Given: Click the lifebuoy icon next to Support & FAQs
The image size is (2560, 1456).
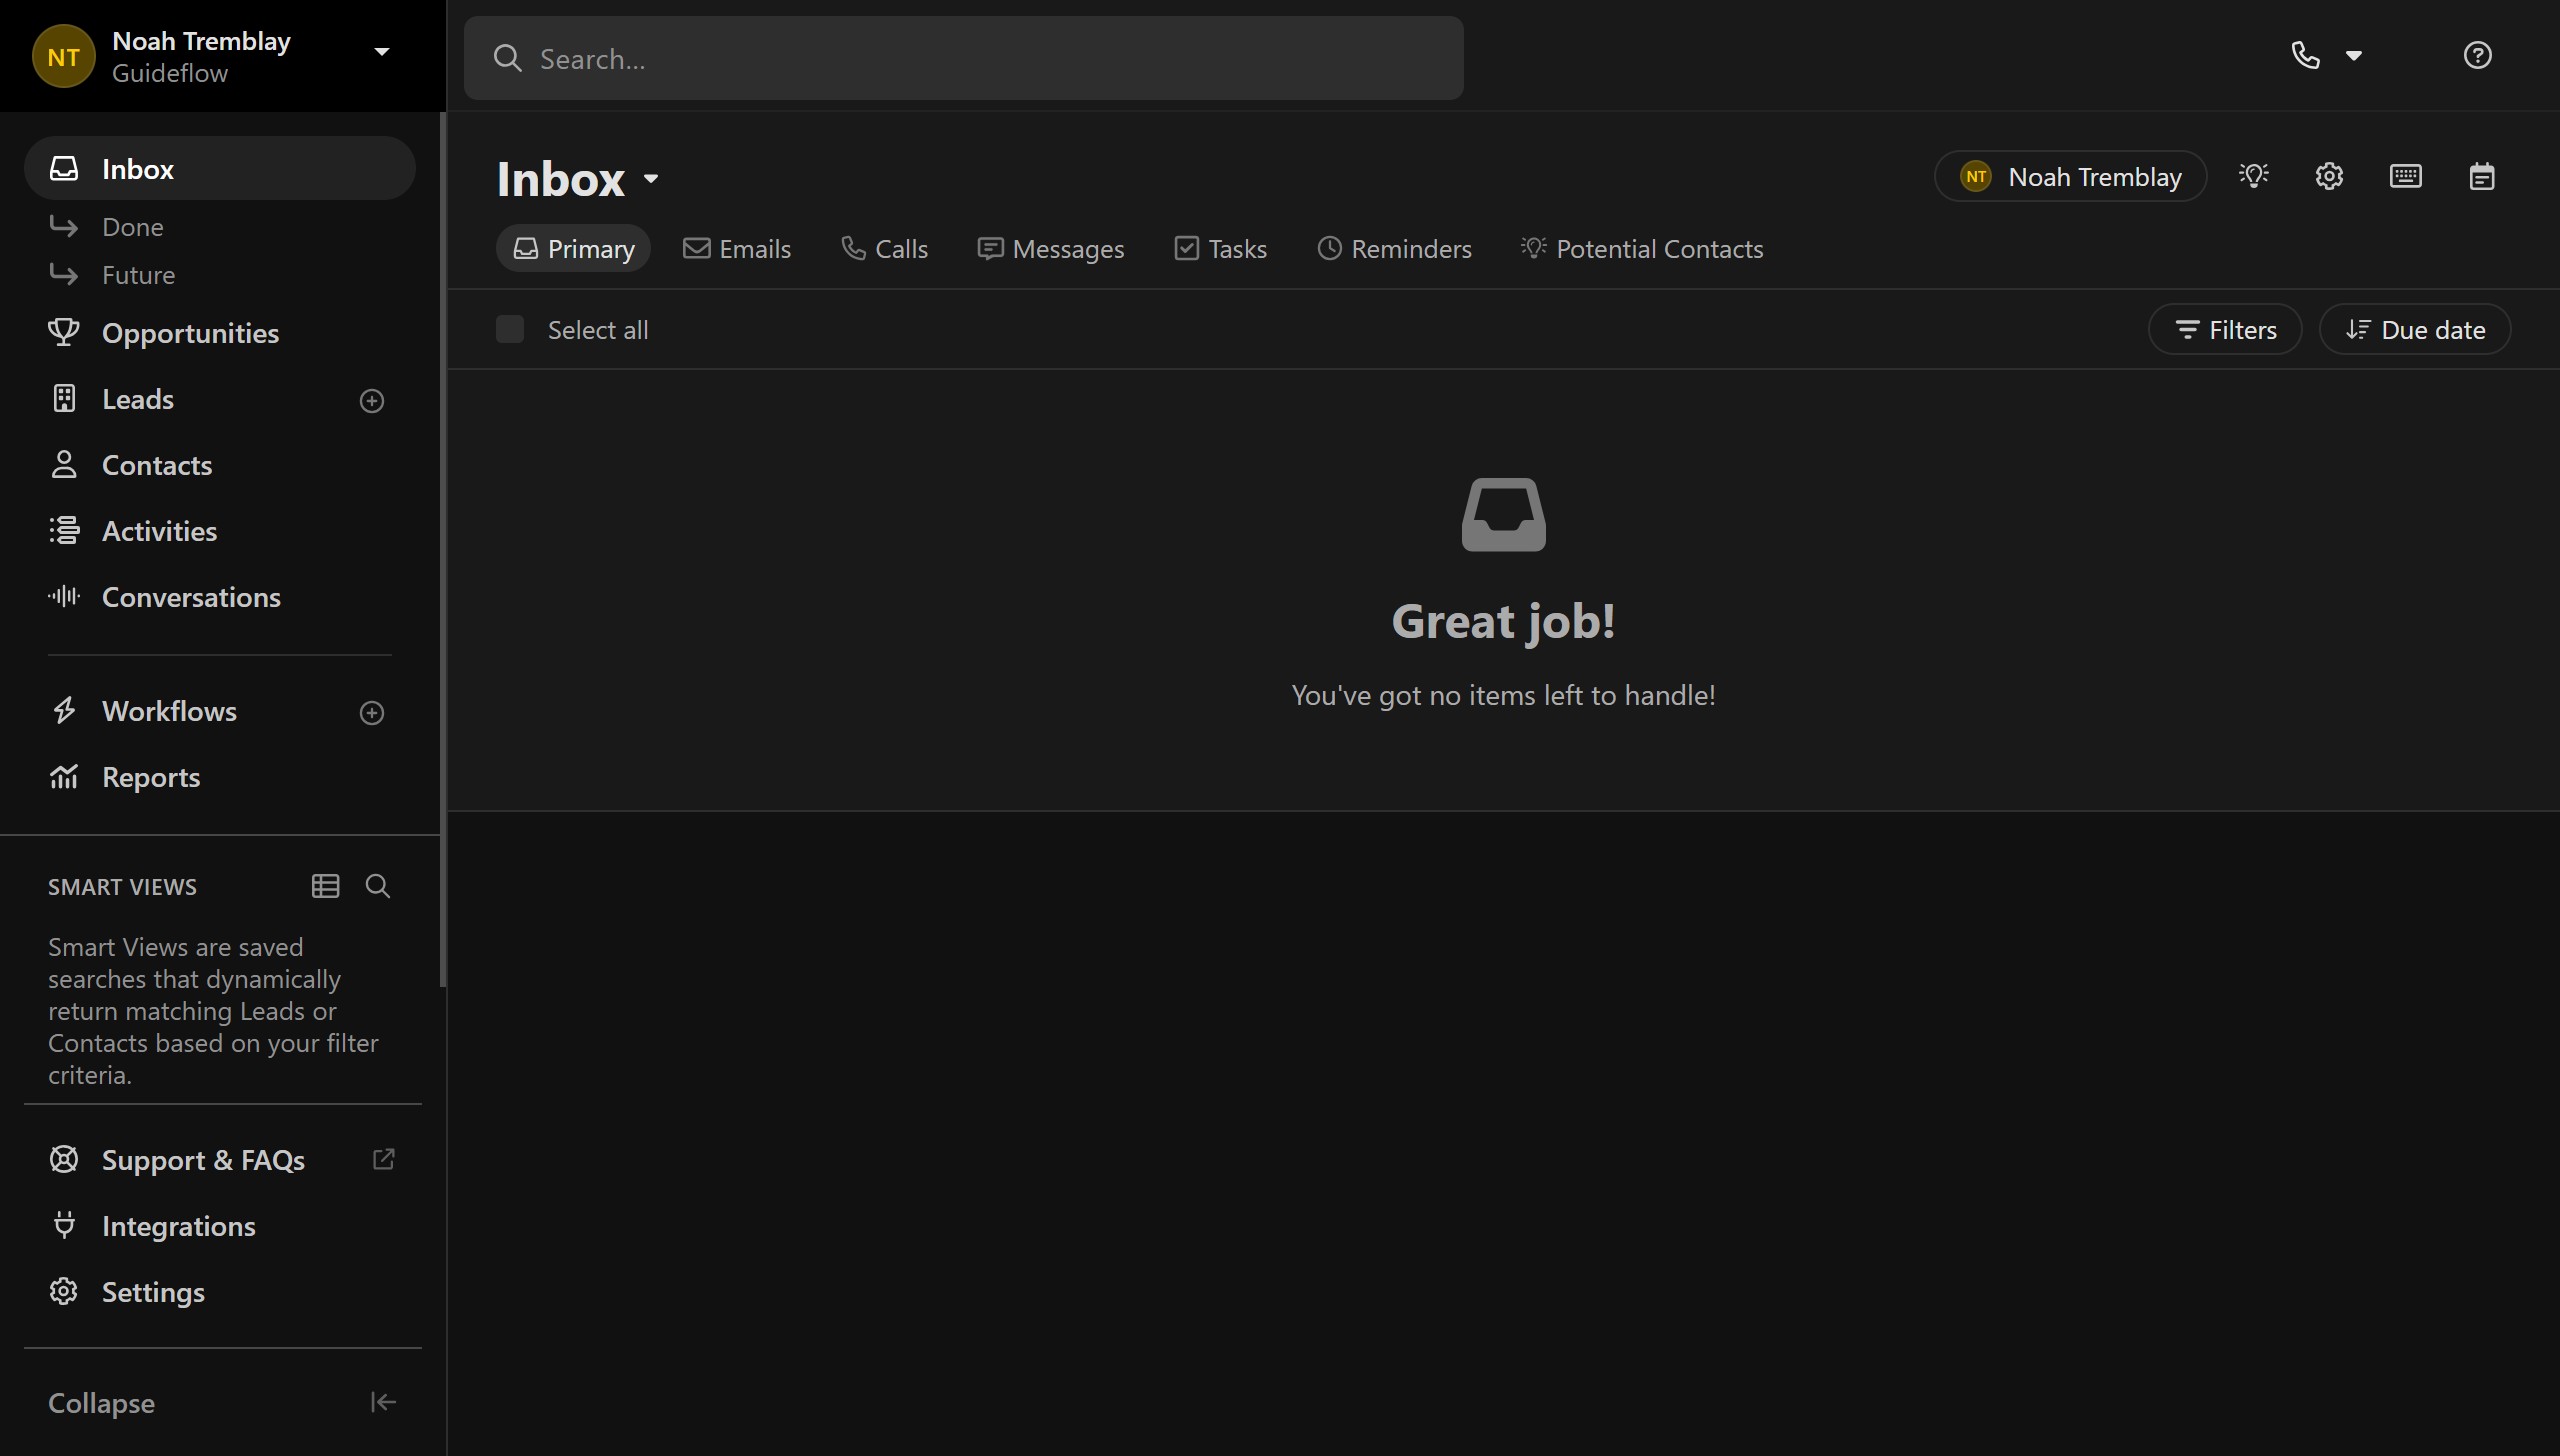Looking at the screenshot, I should pyautogui.click(x=64, y=1159).
